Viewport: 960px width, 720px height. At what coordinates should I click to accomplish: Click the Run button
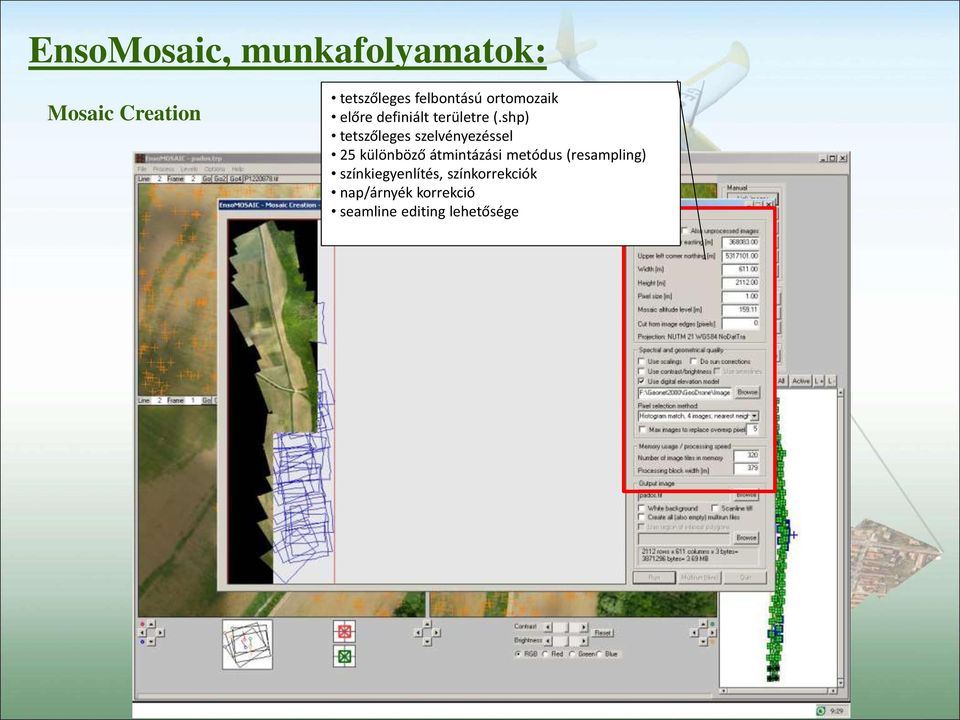click(654, 577)
